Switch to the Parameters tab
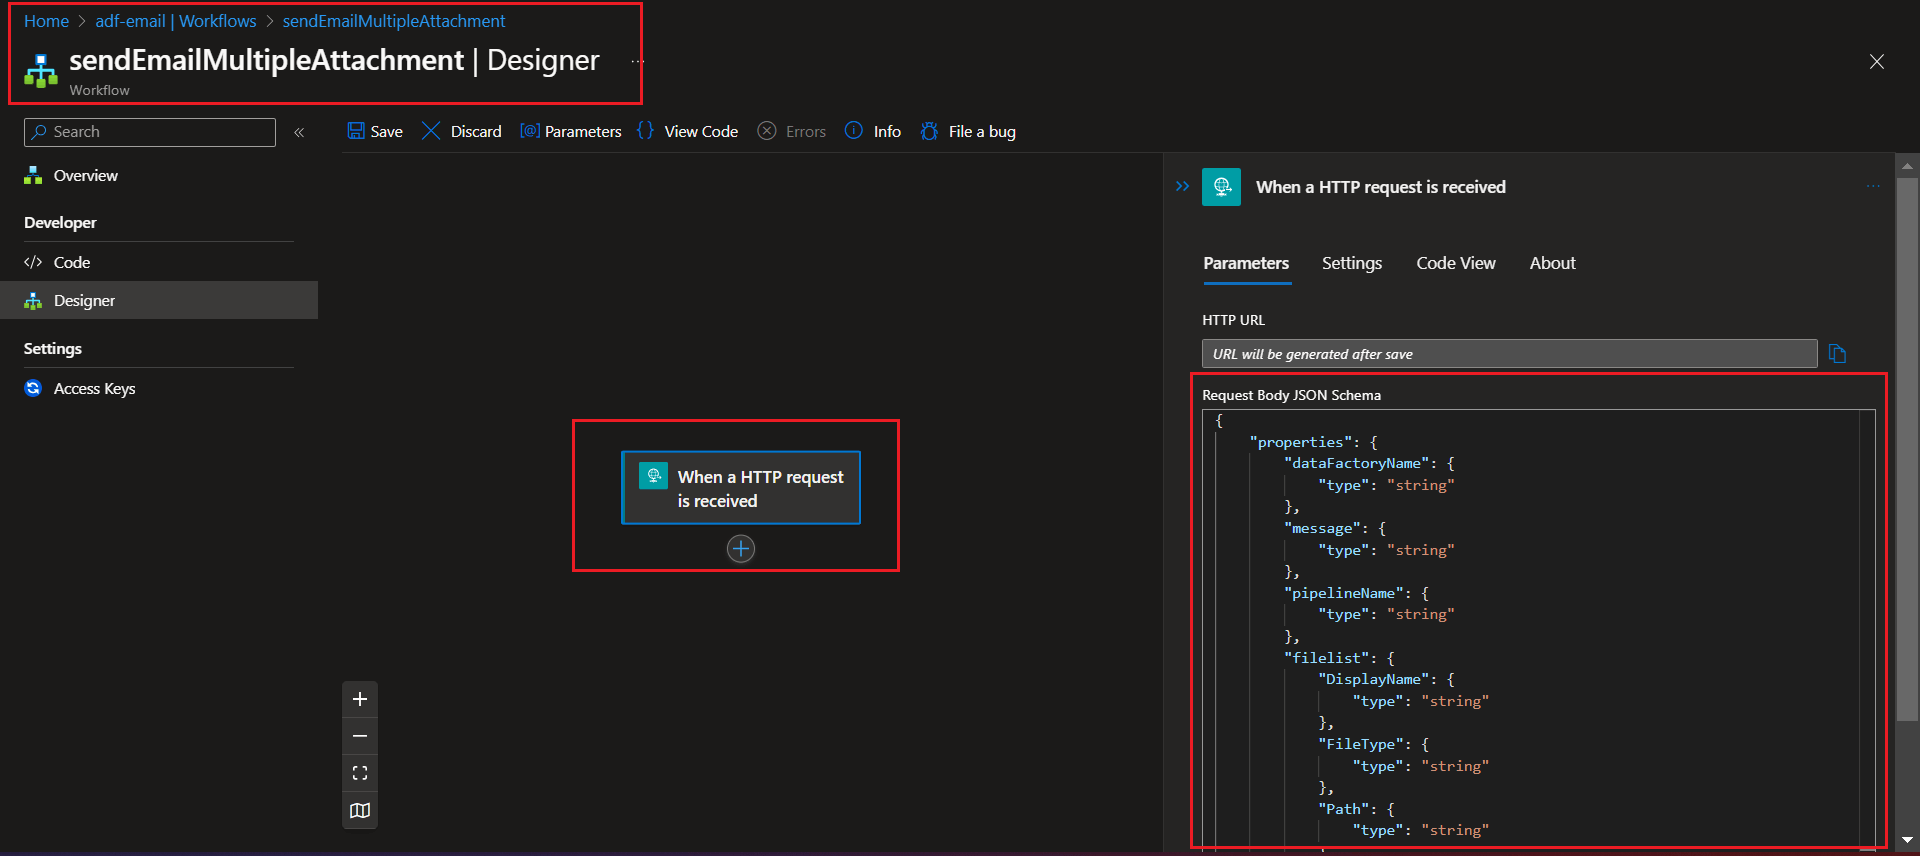This screenshot has width=1920, height=856. coord(1246,263)
